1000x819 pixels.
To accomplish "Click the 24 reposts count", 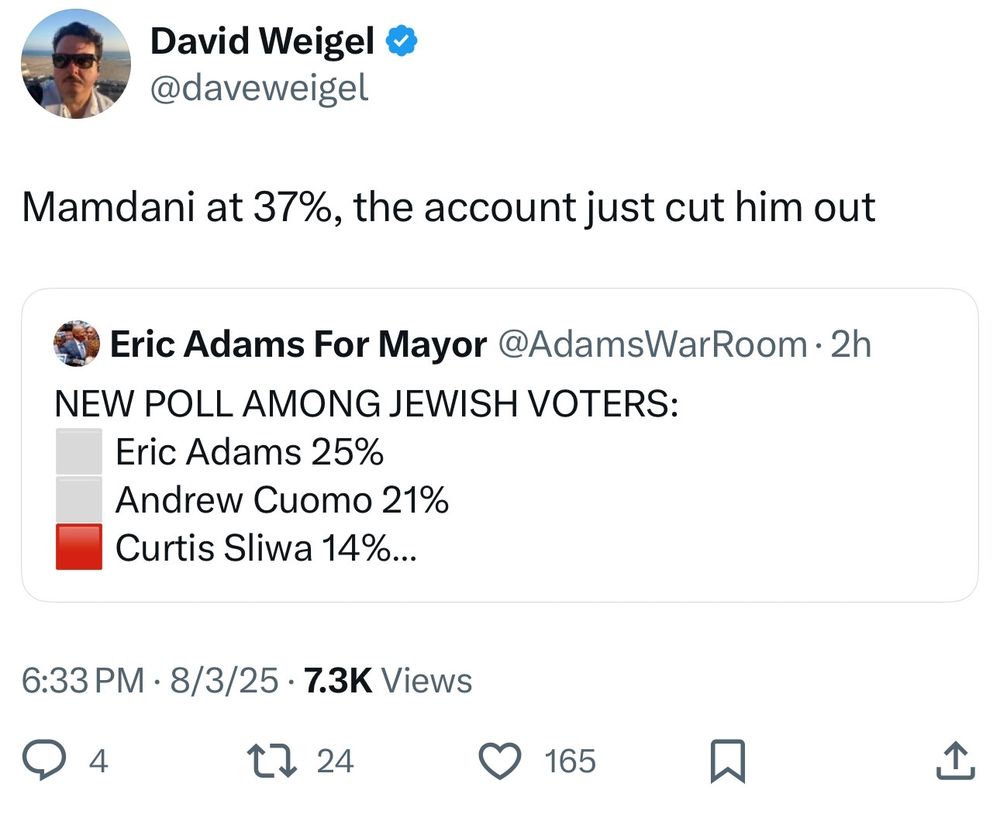I will pyautogui.click(x=335, y=762).
